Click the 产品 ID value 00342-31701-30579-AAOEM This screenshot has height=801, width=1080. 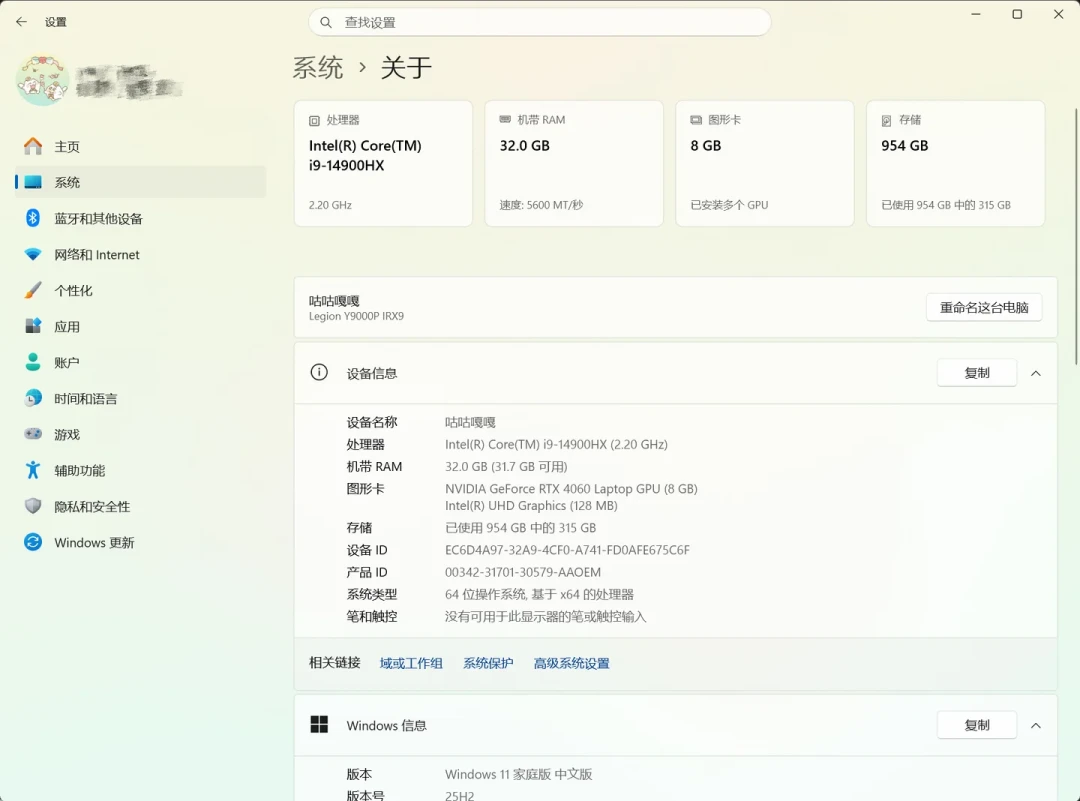pyautogui.click(x=523, y=572)
